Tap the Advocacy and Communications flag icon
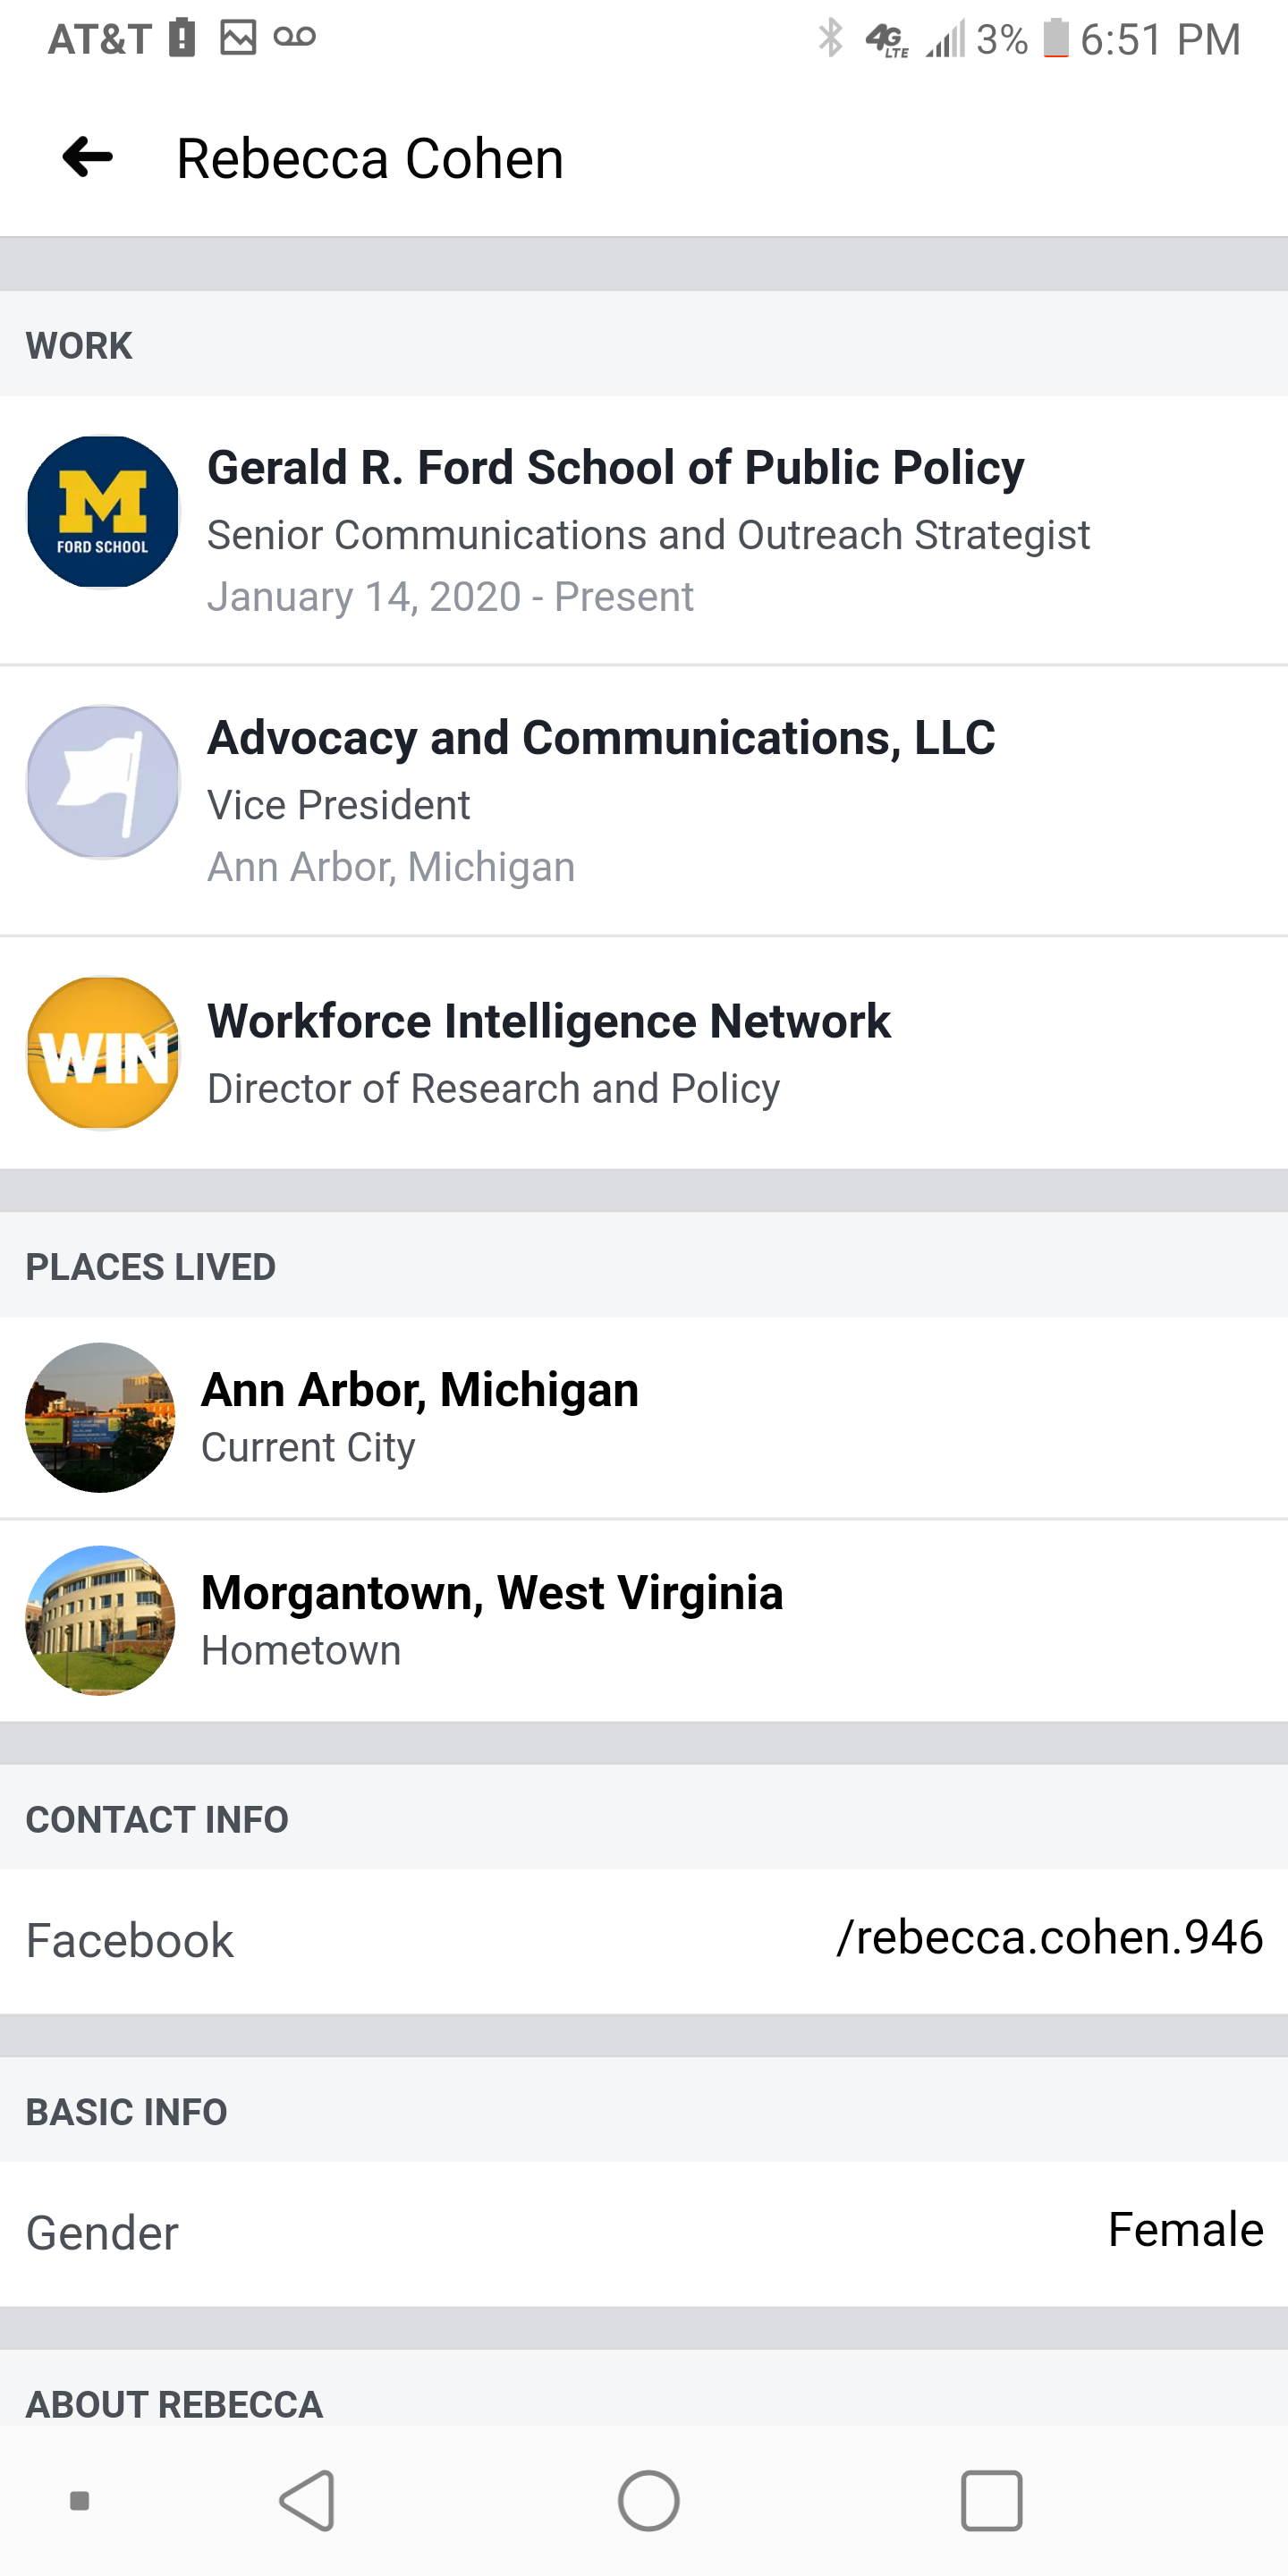Screen dimensions: 1288x2576 tap(102, 782)
